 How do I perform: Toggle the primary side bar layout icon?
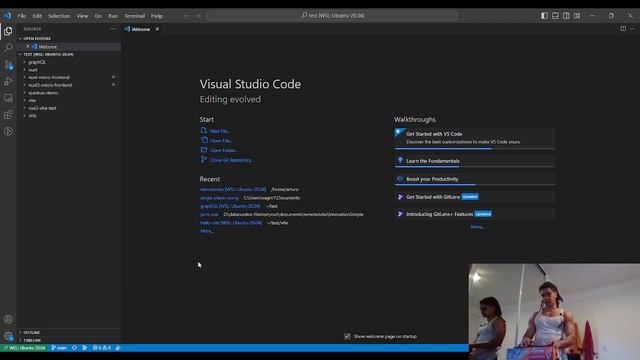pyautogui.click(x=544, y=16)
